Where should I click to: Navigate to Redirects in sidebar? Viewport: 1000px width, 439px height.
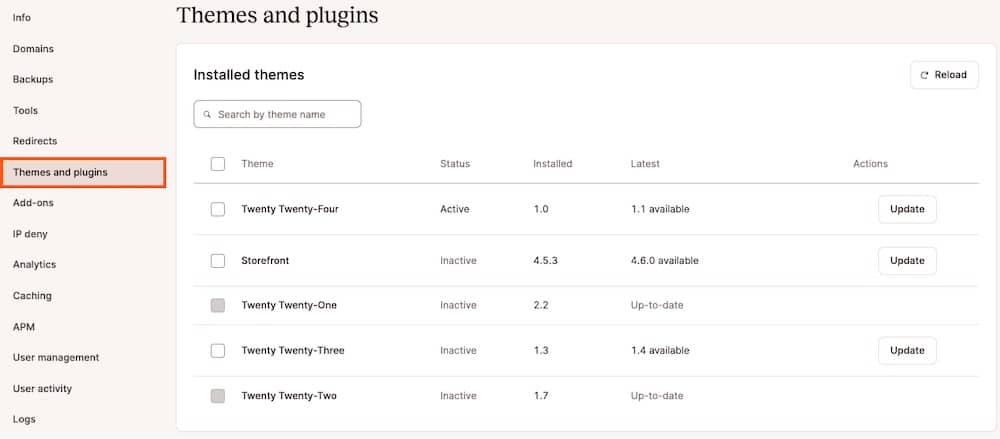35,142
